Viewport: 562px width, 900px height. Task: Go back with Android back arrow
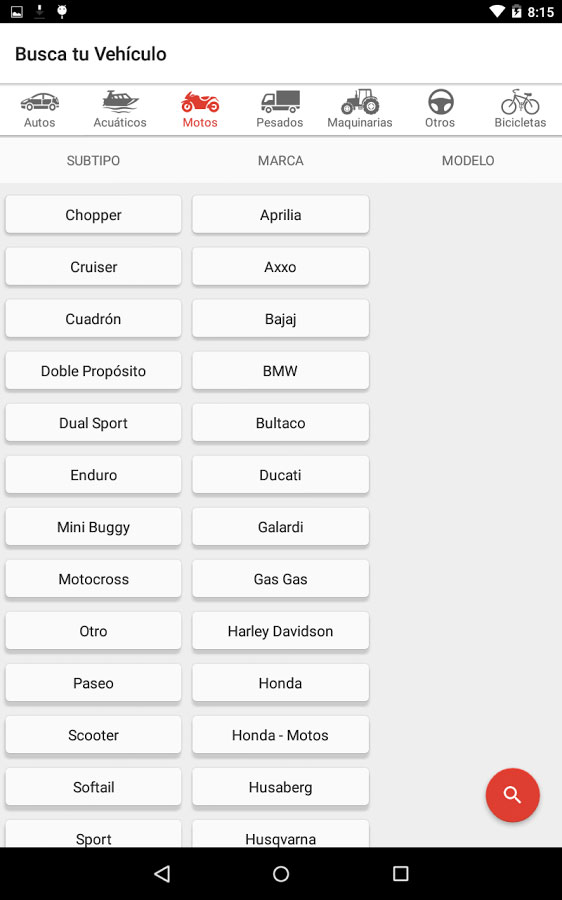point(162,874)
